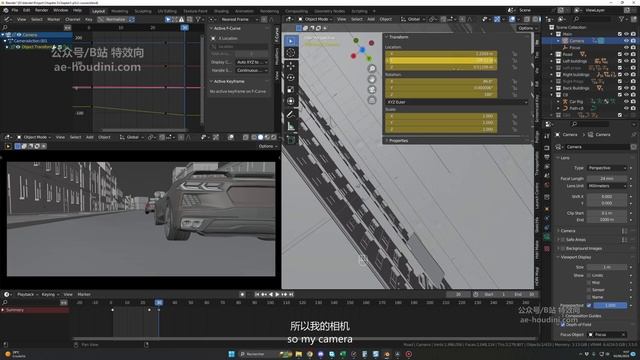This screenshot has height=360, width=640.
Task: Select the Scale tool in viewport toolbar
Action: [x=291, y=89]
